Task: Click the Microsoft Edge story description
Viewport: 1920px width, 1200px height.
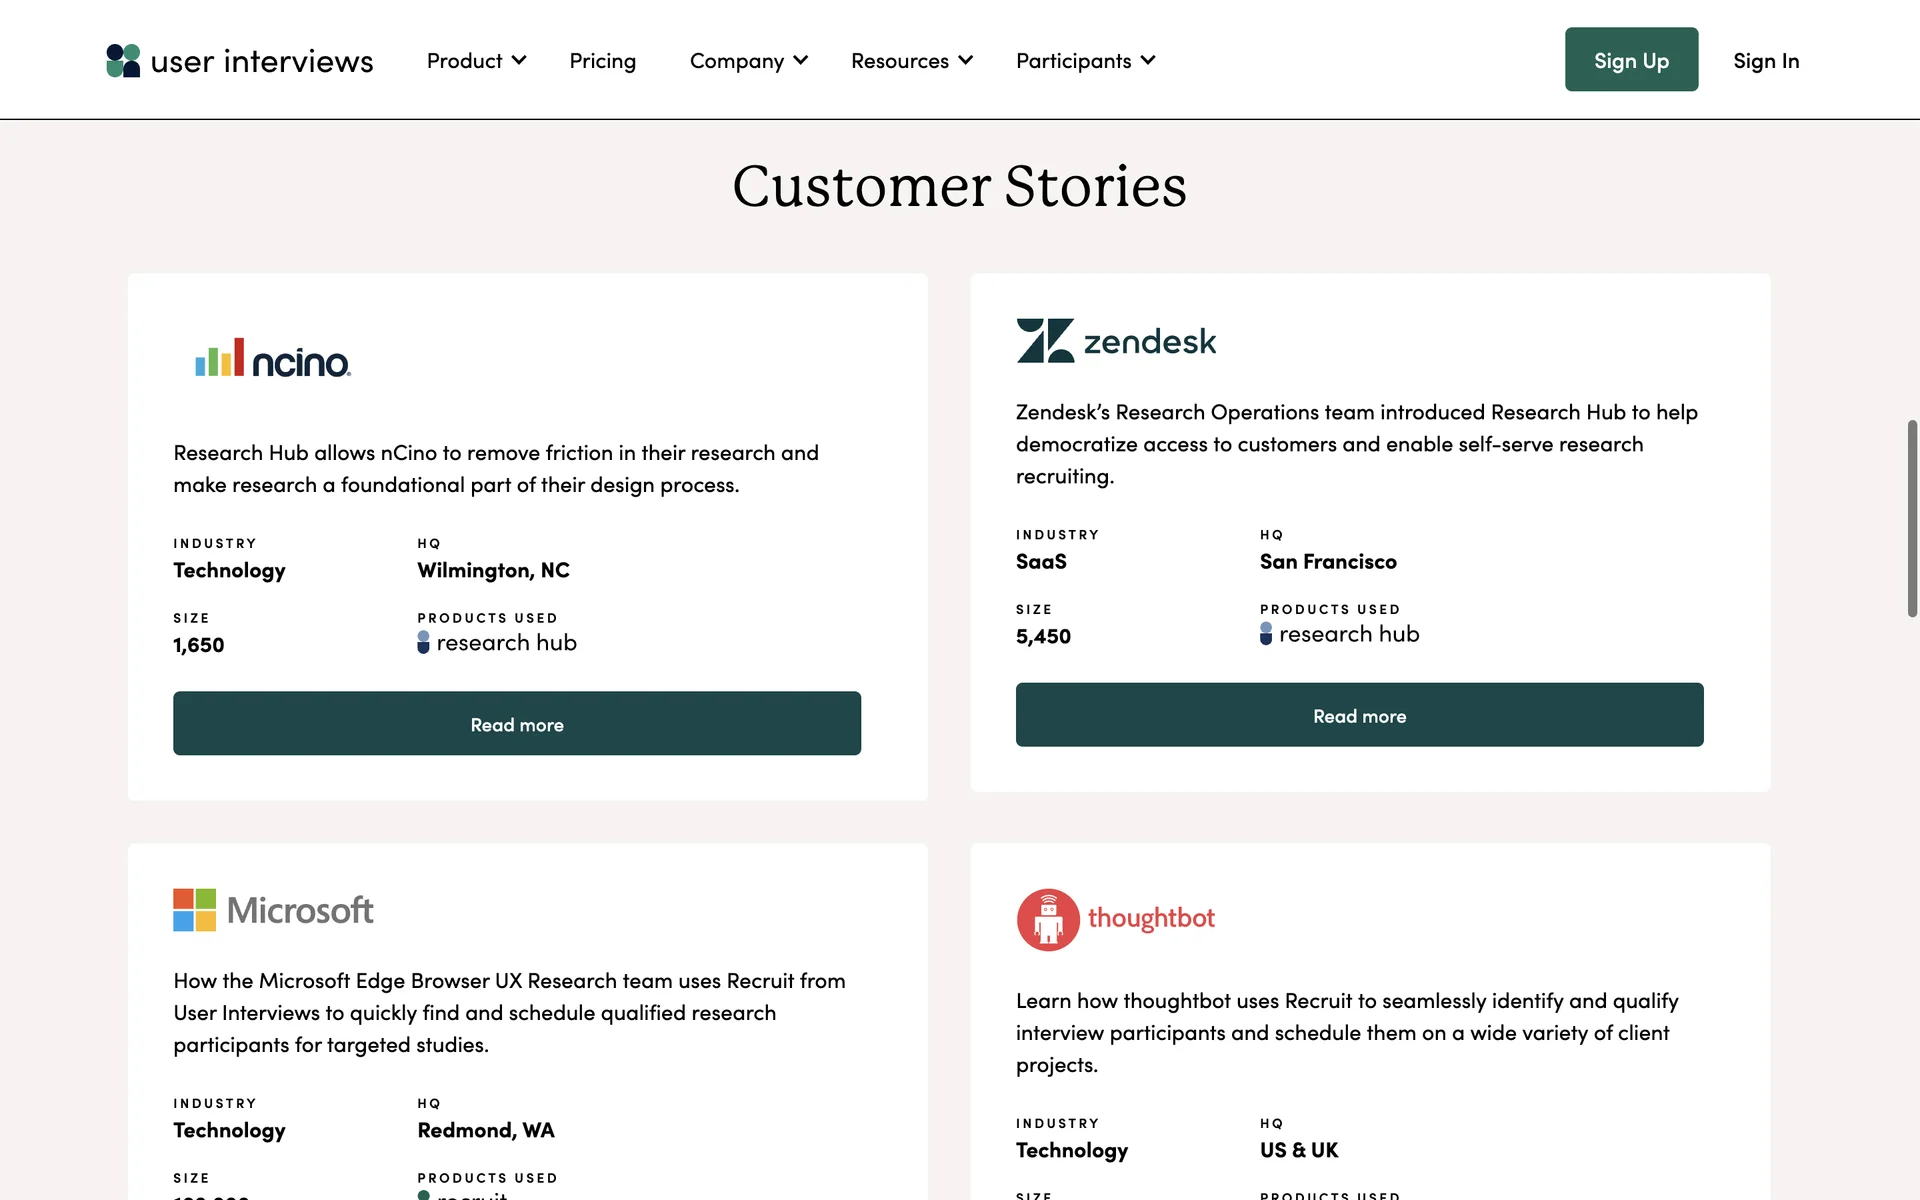Action: (509, 1012)
